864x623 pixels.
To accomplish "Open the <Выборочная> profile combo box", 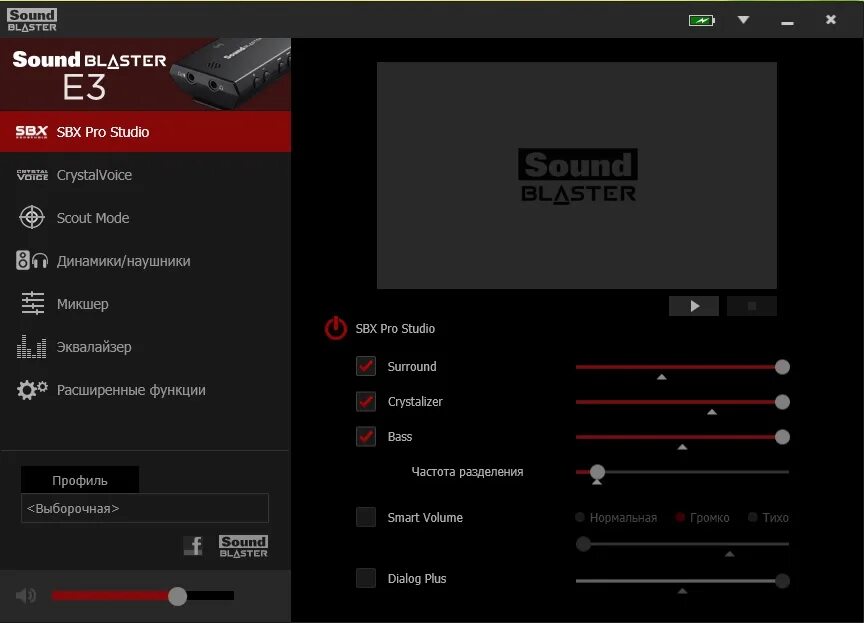I will coord(145,508).
